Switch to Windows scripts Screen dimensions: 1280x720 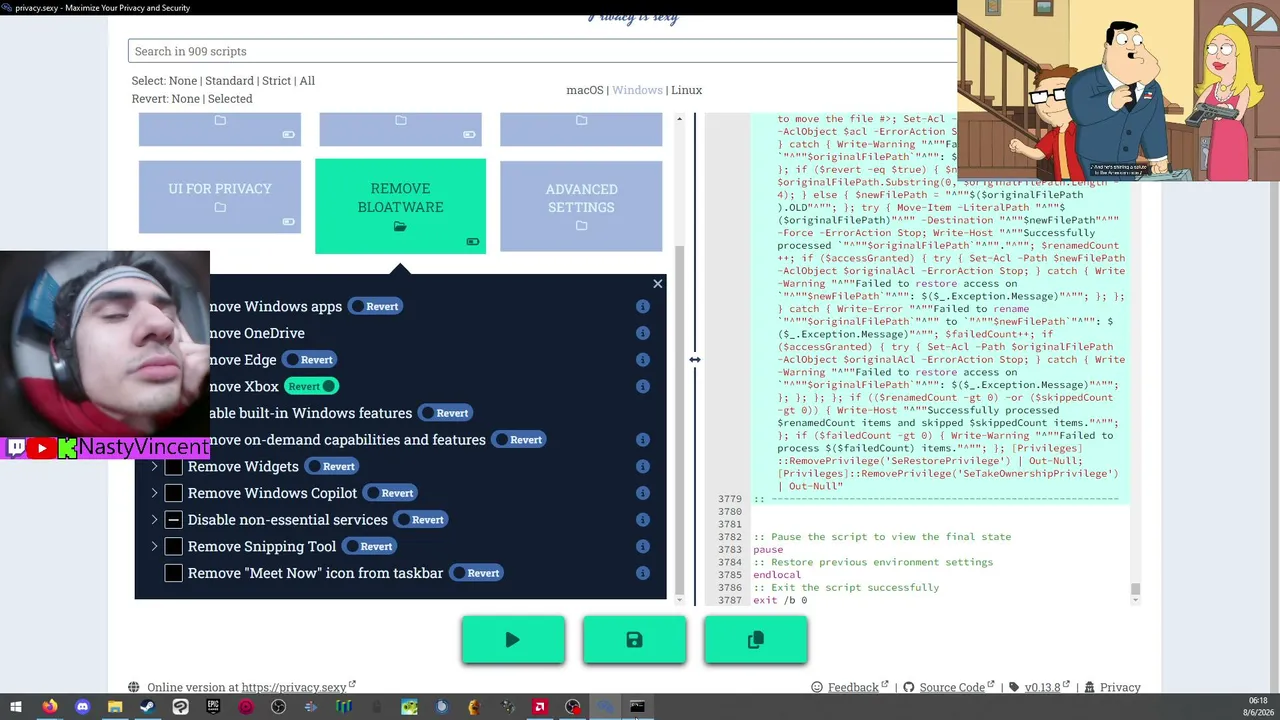click(637, 90)
